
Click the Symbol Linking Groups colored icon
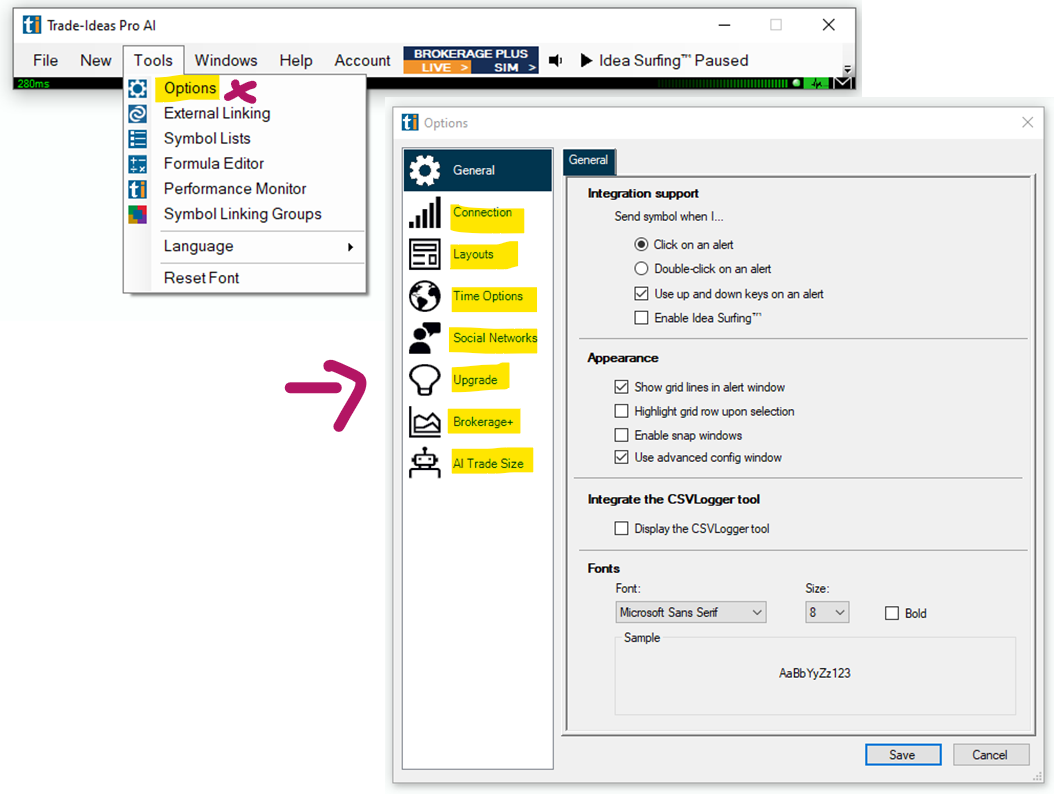pyautogui.click(x=137, y=214)
